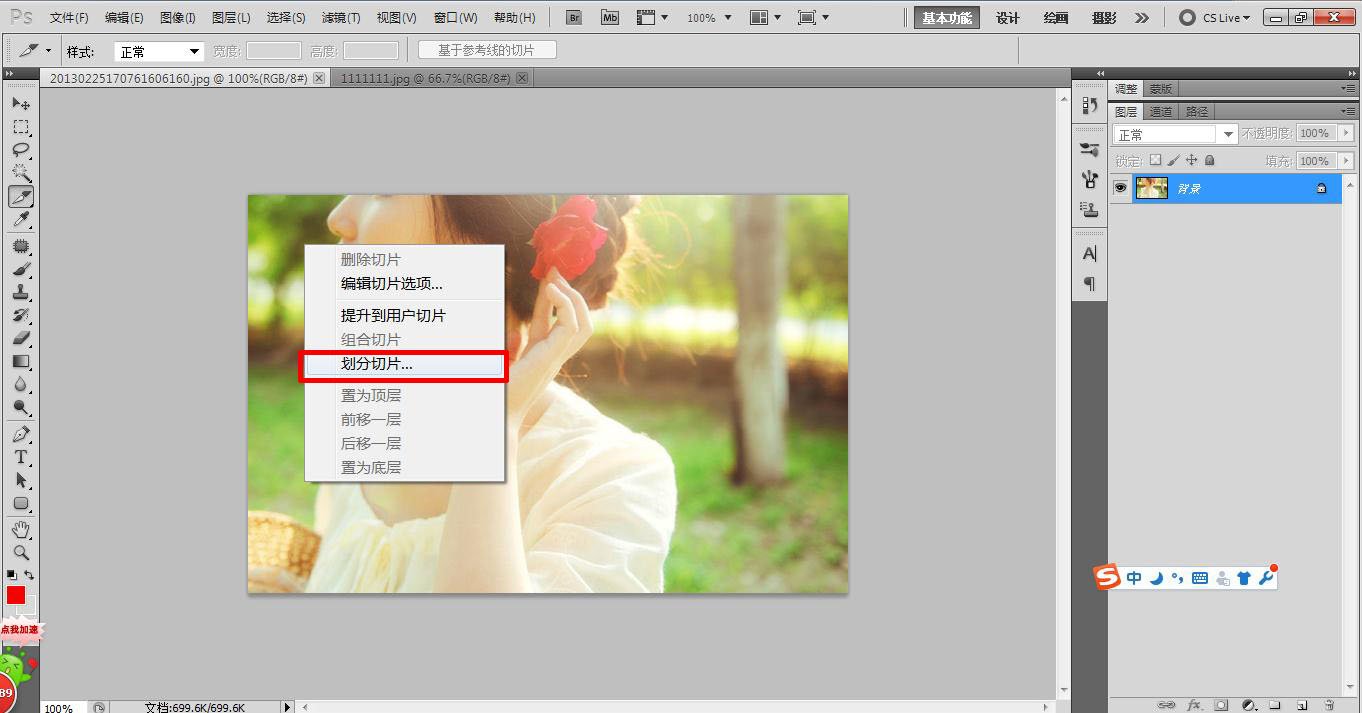Select the Brush tool
Viewport: 1362px width, 713px height.
click(21, 269)
